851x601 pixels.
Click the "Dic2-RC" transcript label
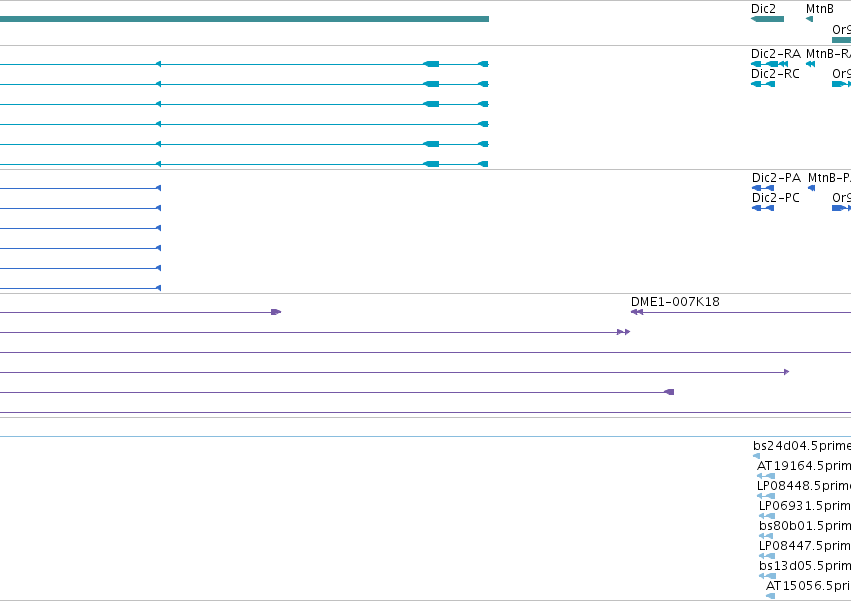775,74
